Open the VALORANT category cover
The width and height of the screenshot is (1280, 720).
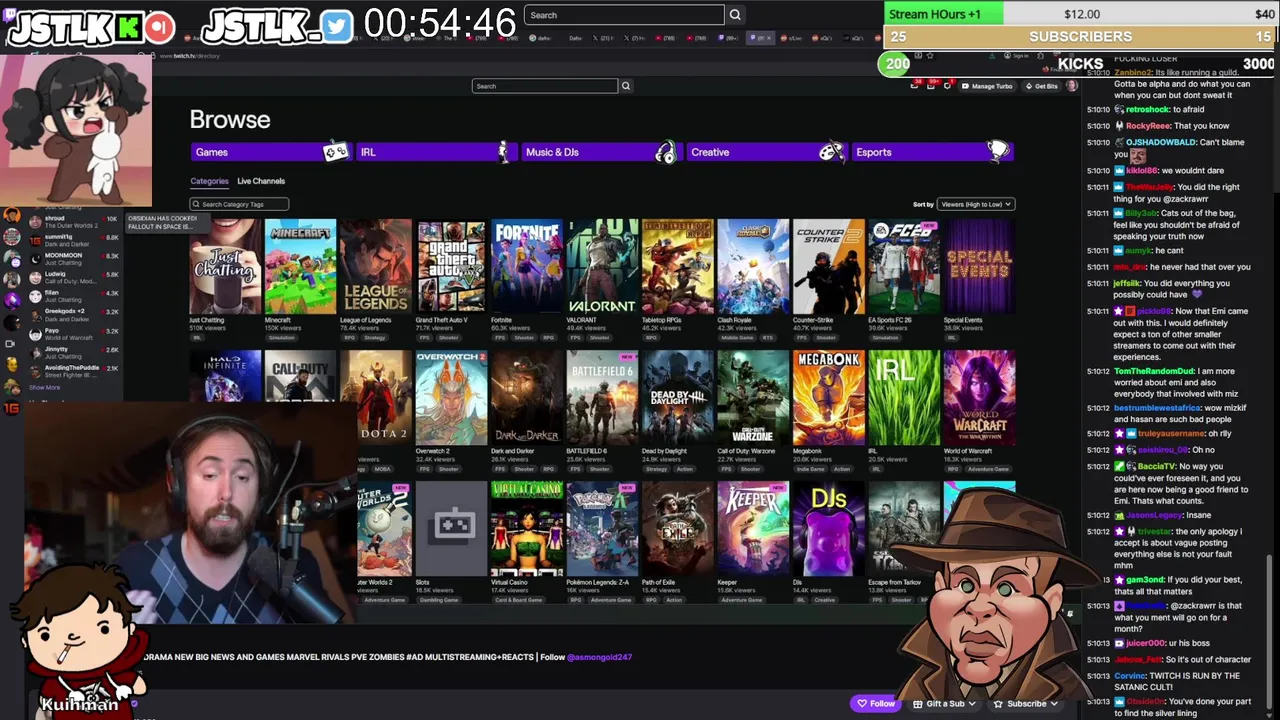602,267
